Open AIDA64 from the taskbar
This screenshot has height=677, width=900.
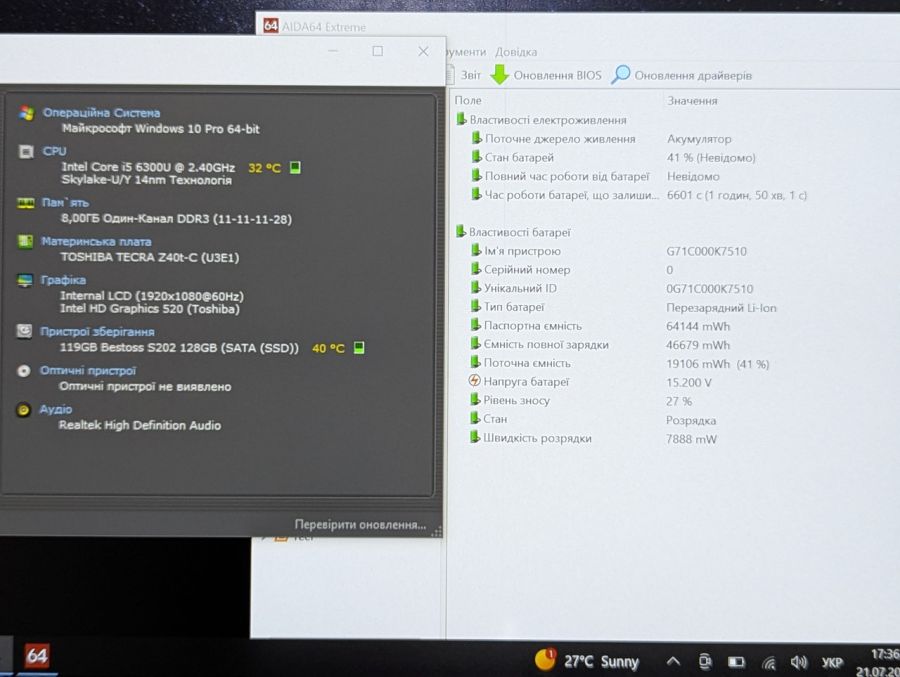click(37, 656)
